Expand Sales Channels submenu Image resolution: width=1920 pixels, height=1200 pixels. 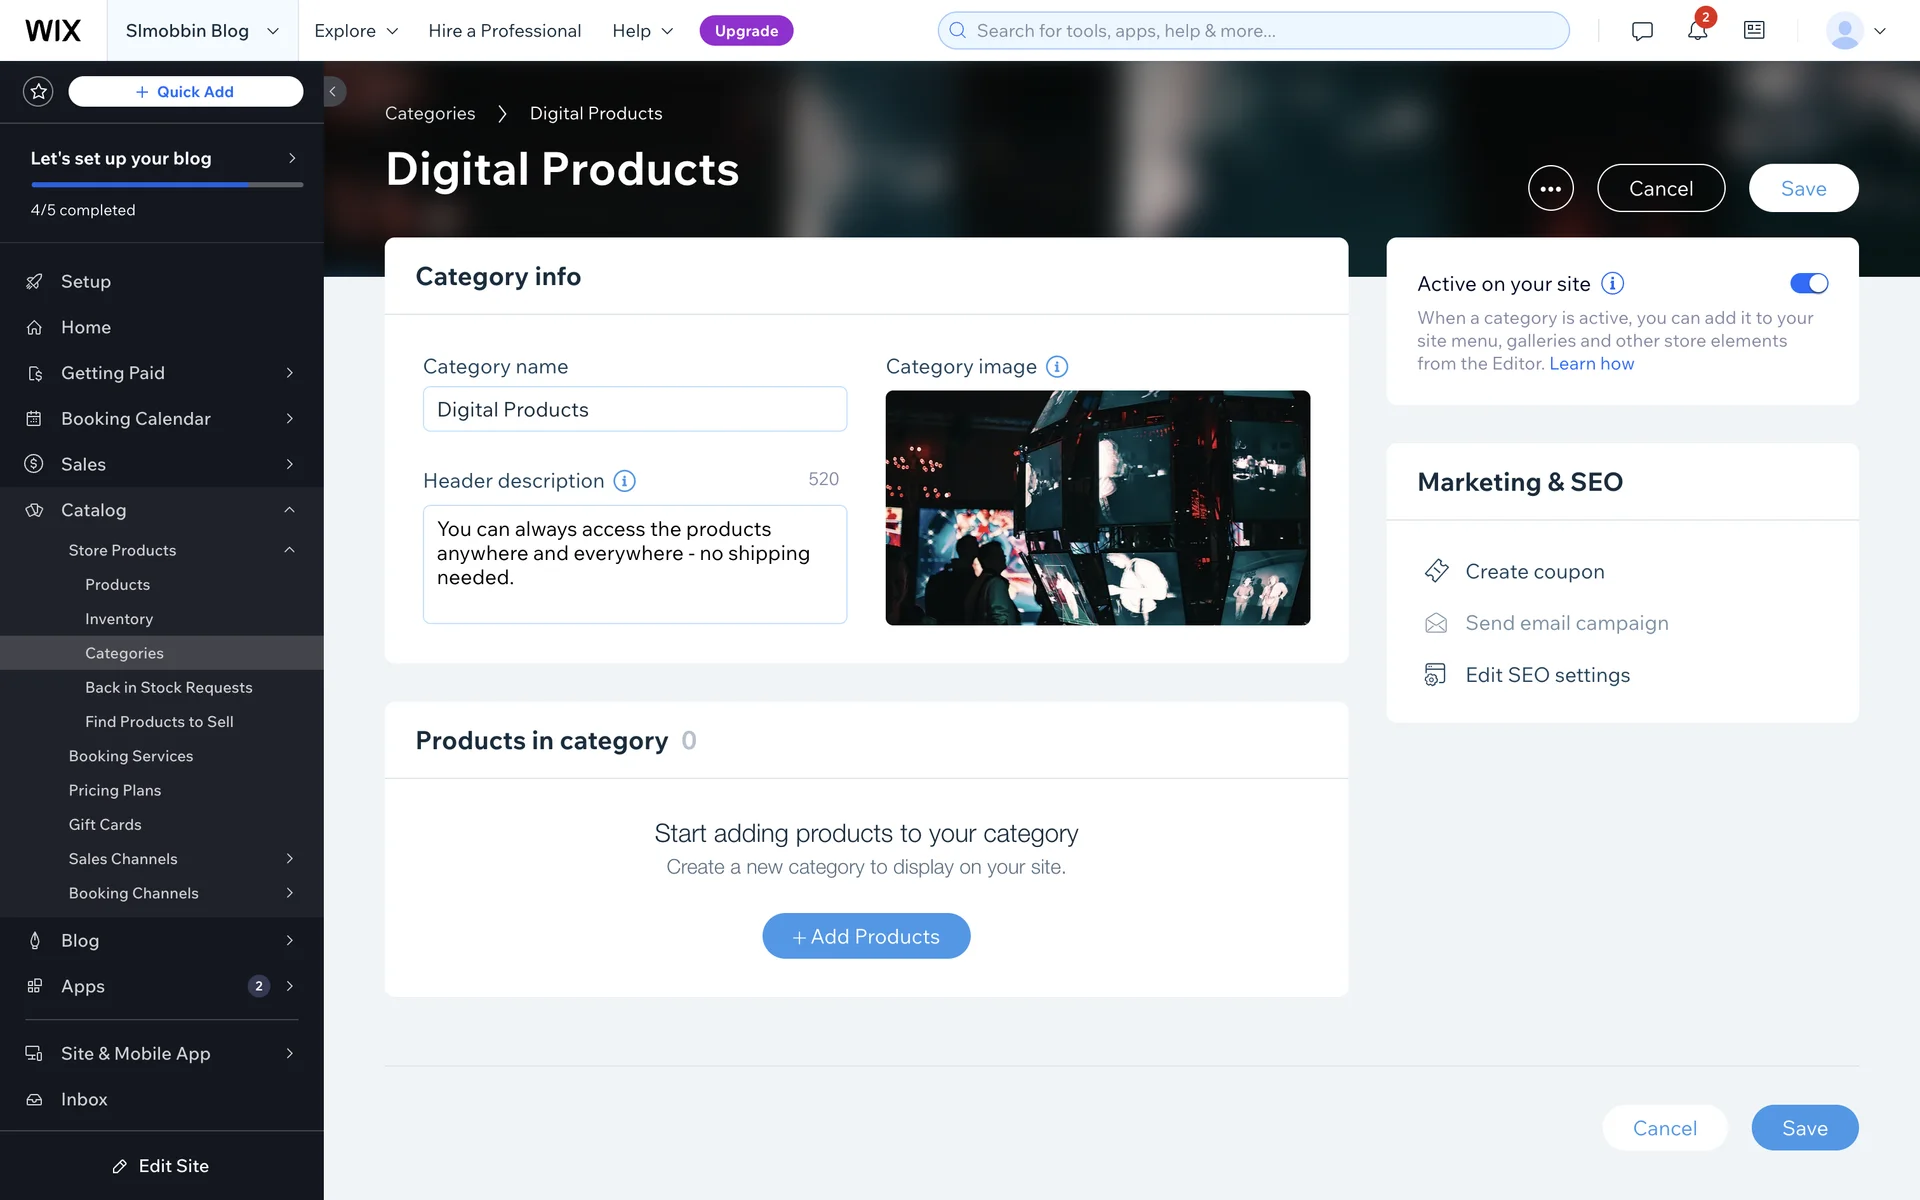(x=289, y=859)
